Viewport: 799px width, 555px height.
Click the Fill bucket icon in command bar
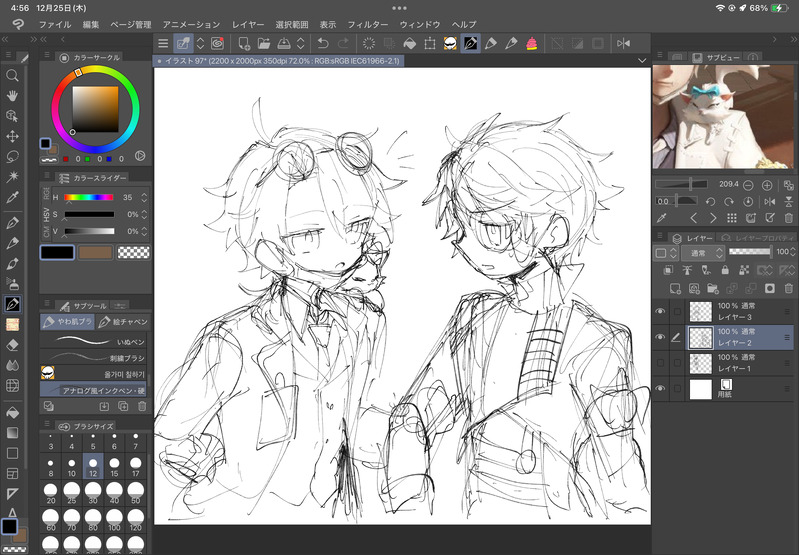point(409,43)
